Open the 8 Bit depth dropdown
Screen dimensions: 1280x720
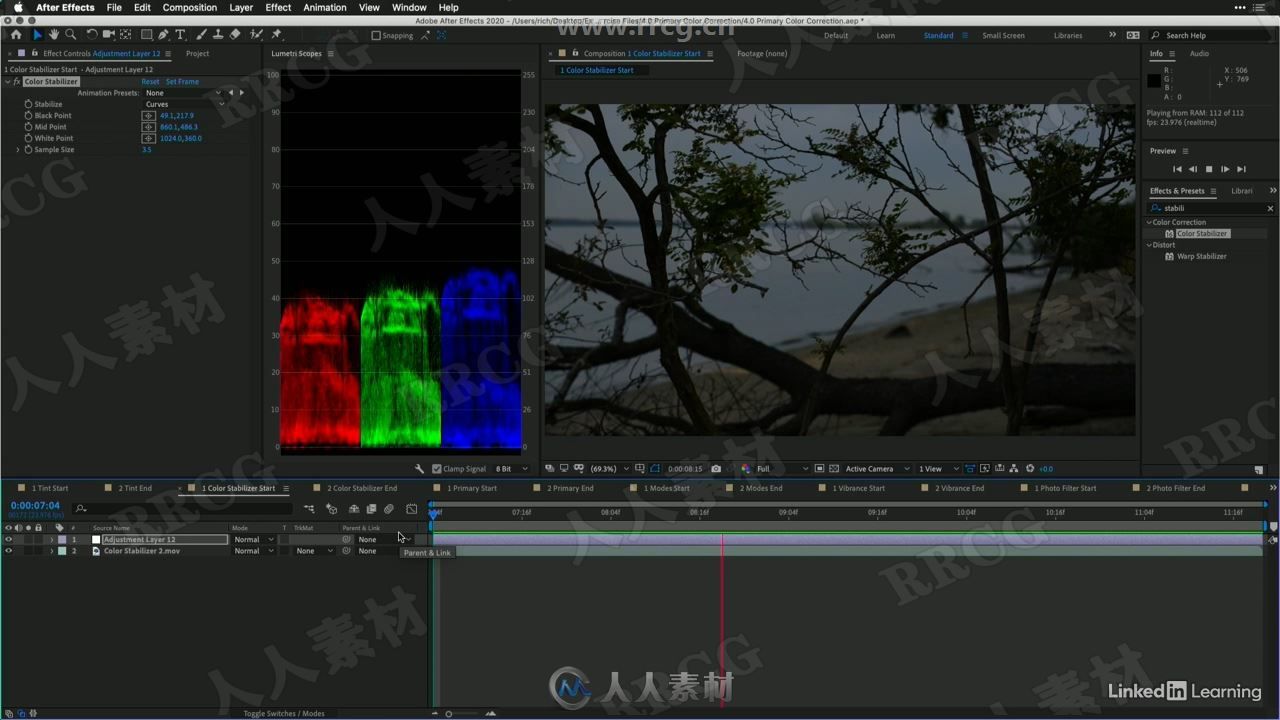[x=511, y=469]
